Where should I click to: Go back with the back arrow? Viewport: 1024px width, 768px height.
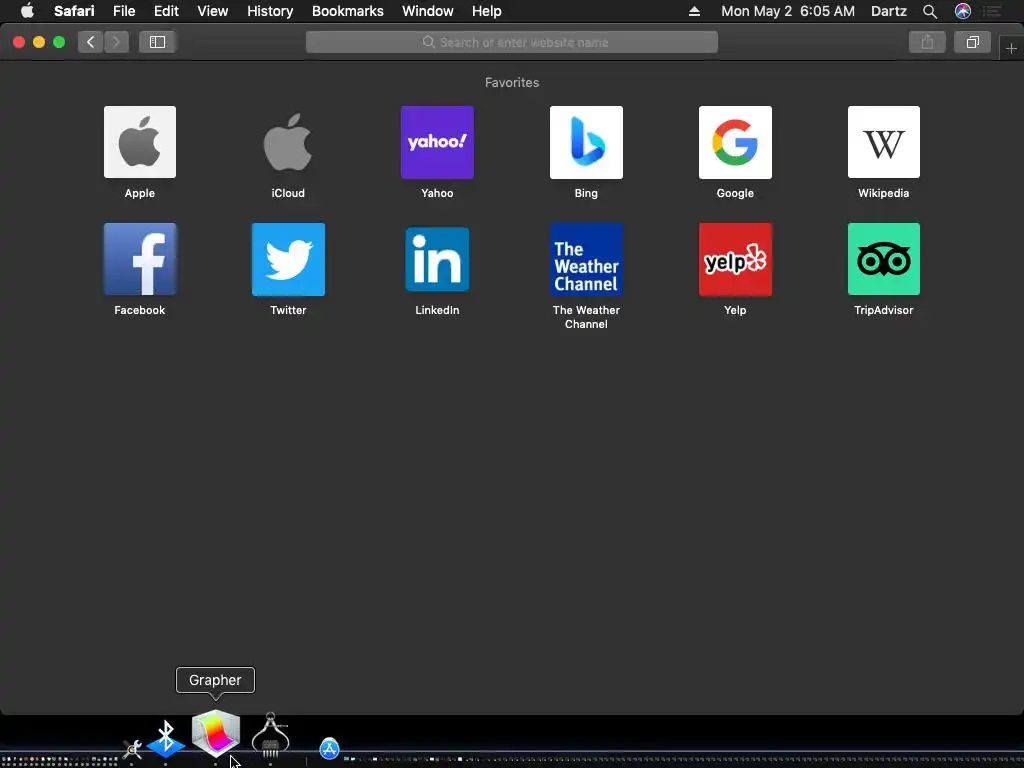tap(91, 42)
